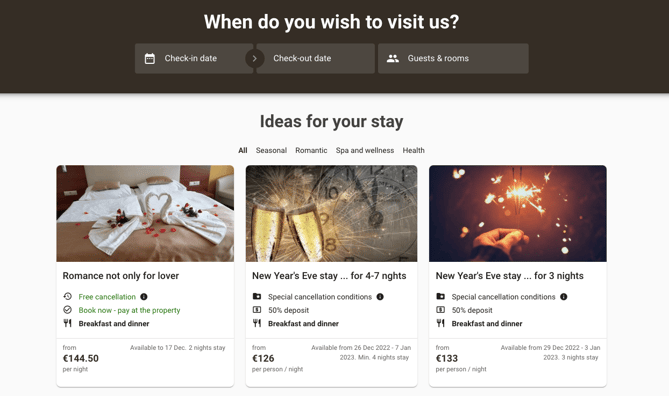
Task: Click the champagne glasses thumbnail image
Action: click(332, 213)
